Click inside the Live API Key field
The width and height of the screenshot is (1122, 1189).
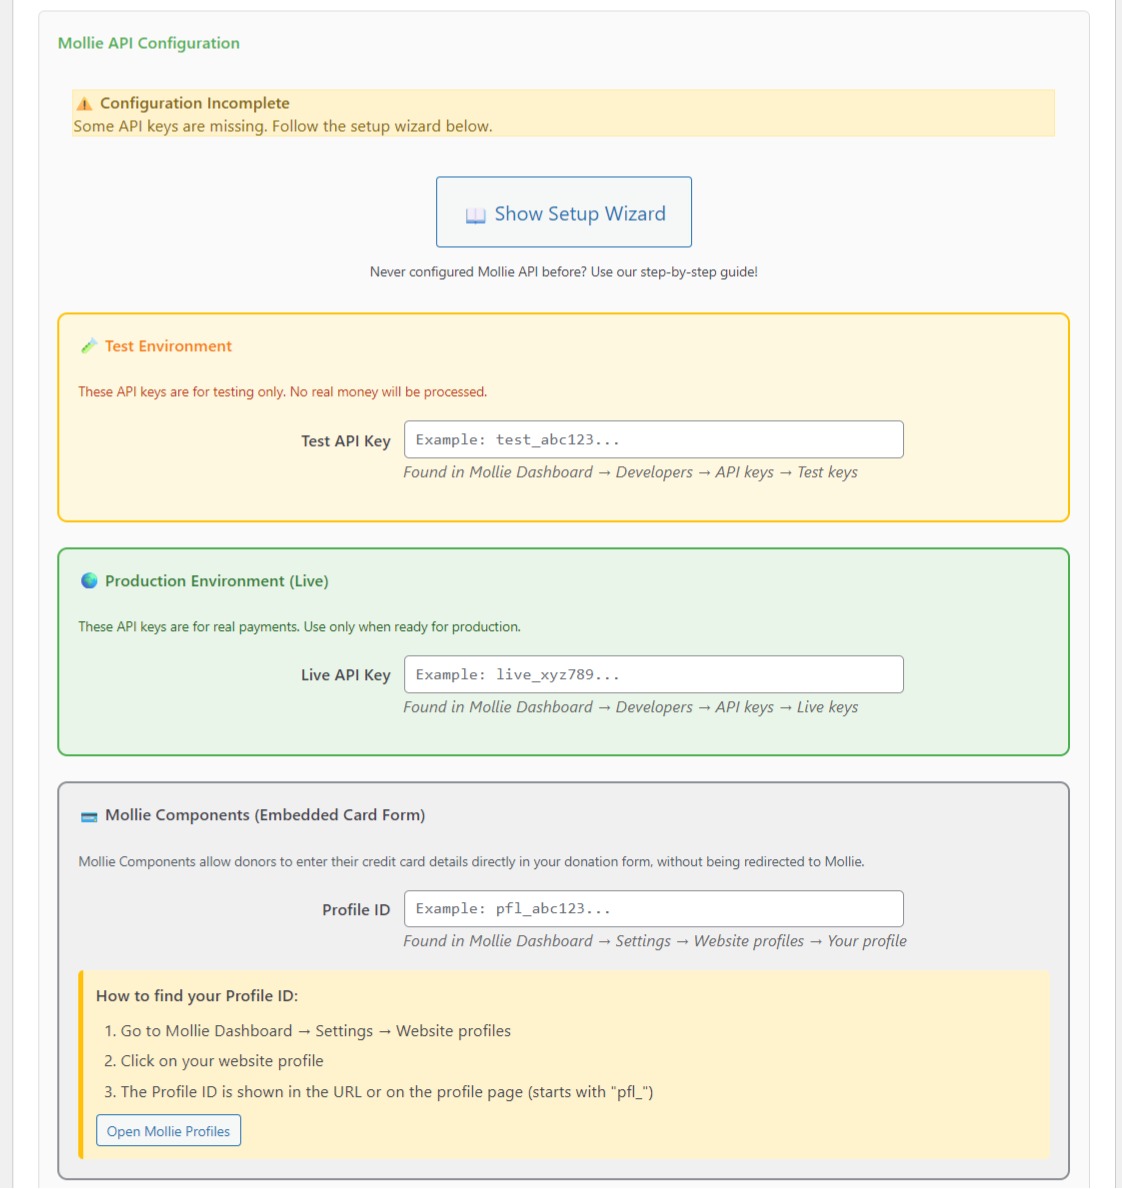coord(655,672)
